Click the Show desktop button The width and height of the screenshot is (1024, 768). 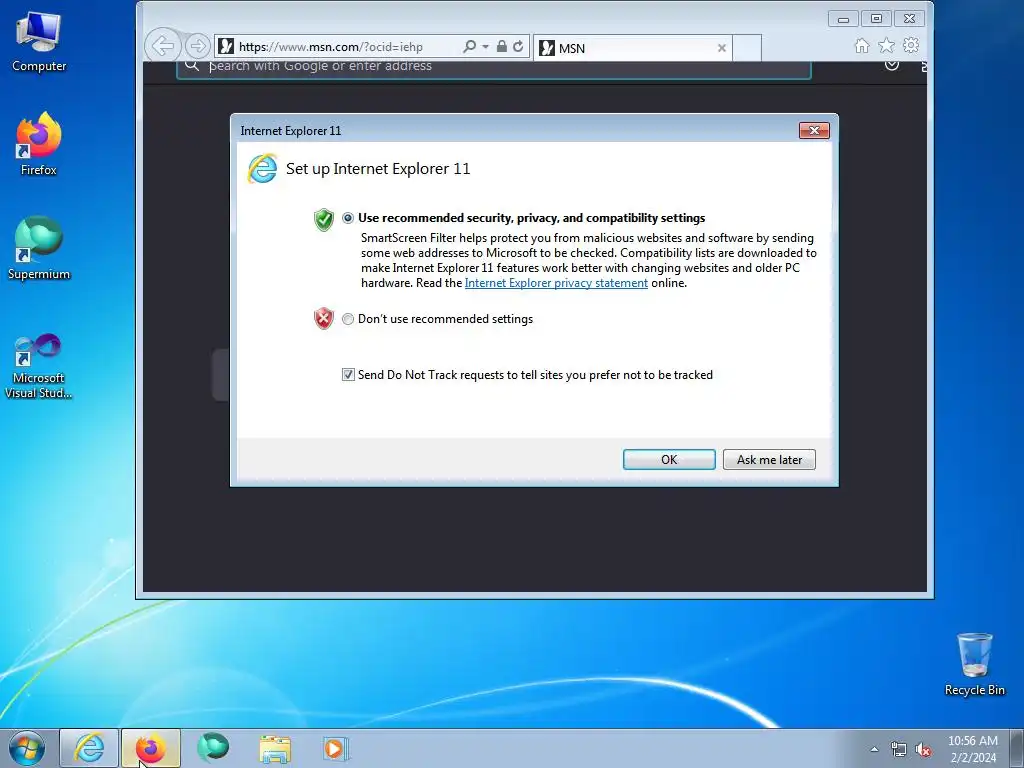[1018, 749]
